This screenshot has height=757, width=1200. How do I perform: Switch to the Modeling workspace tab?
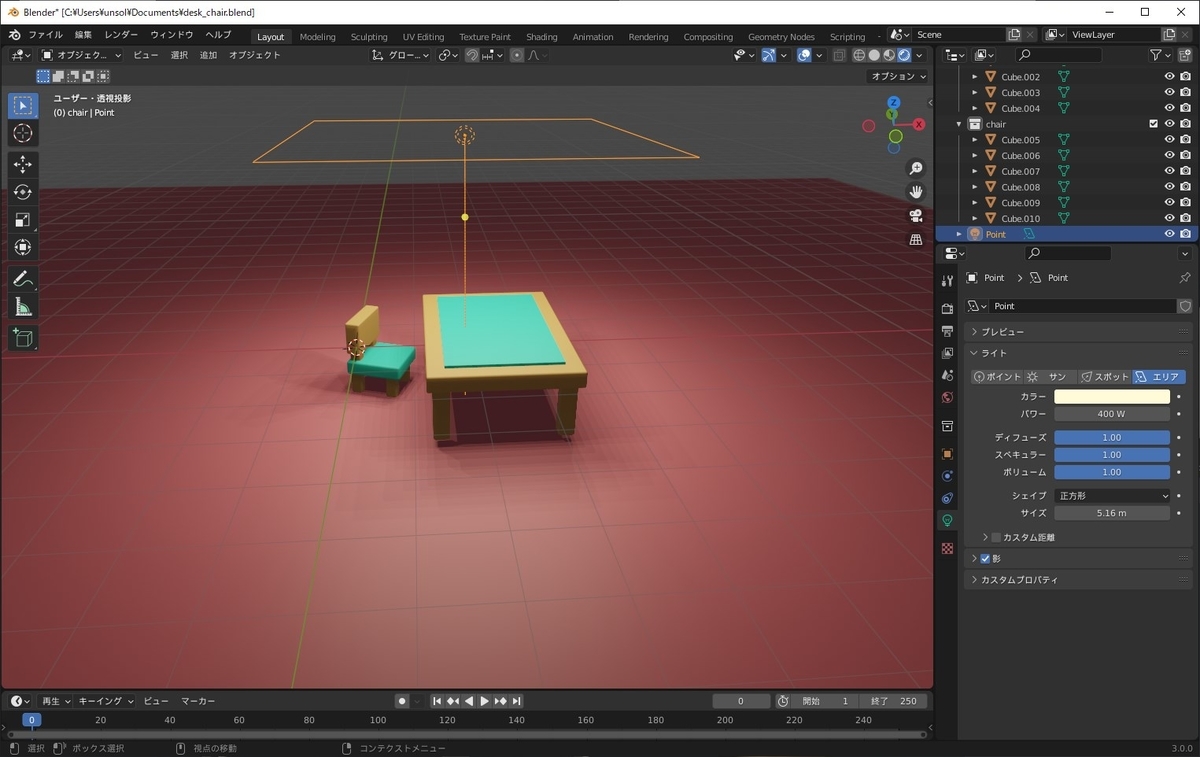(318, 37)
